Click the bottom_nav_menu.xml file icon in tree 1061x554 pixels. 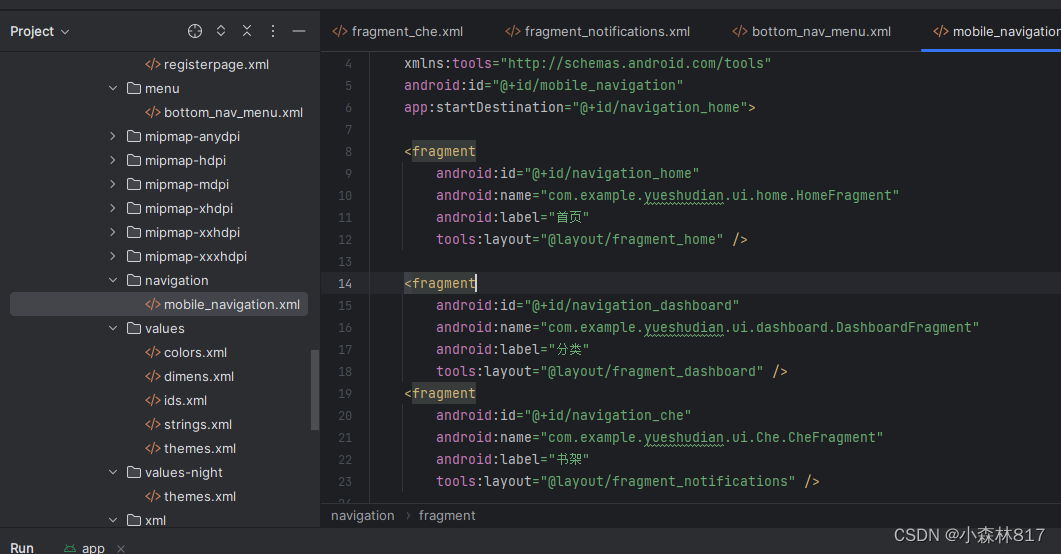(153, 112)
